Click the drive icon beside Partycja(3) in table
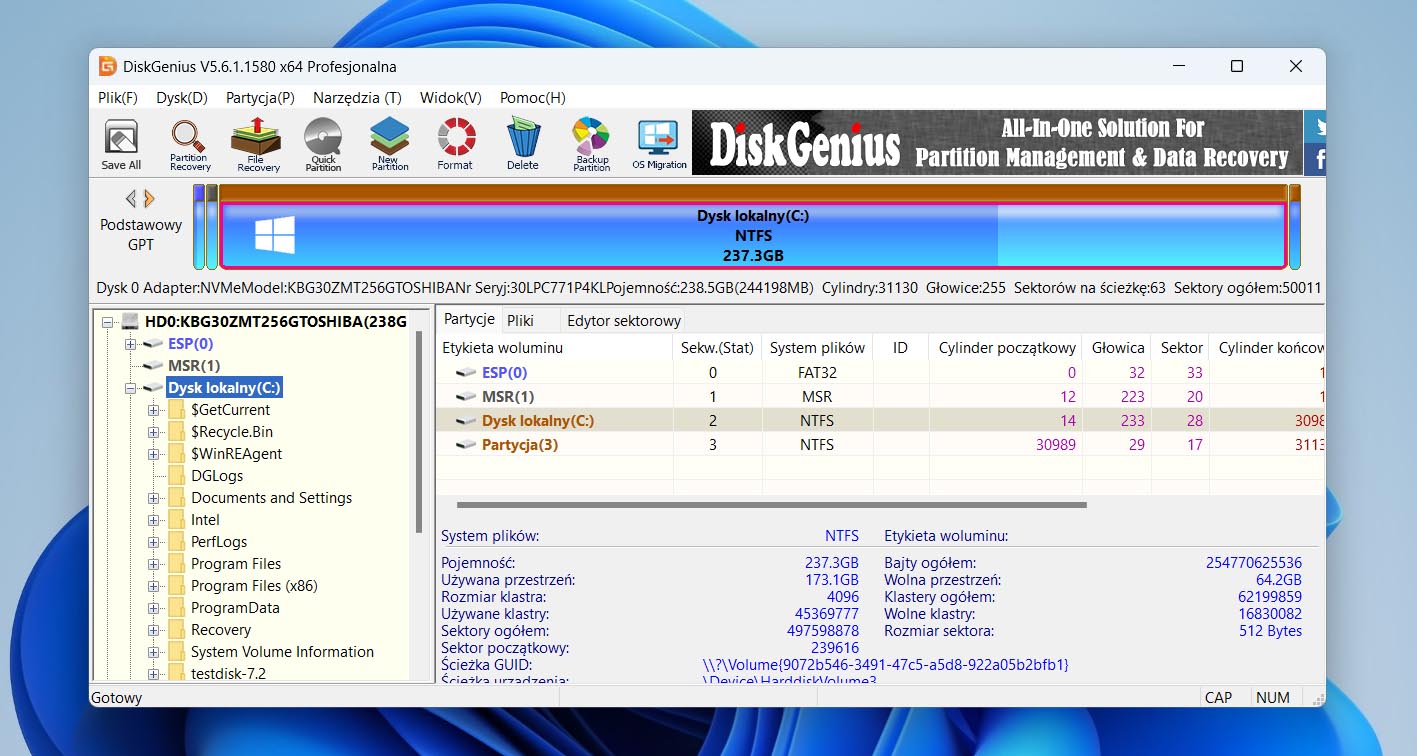 [466, 445]
